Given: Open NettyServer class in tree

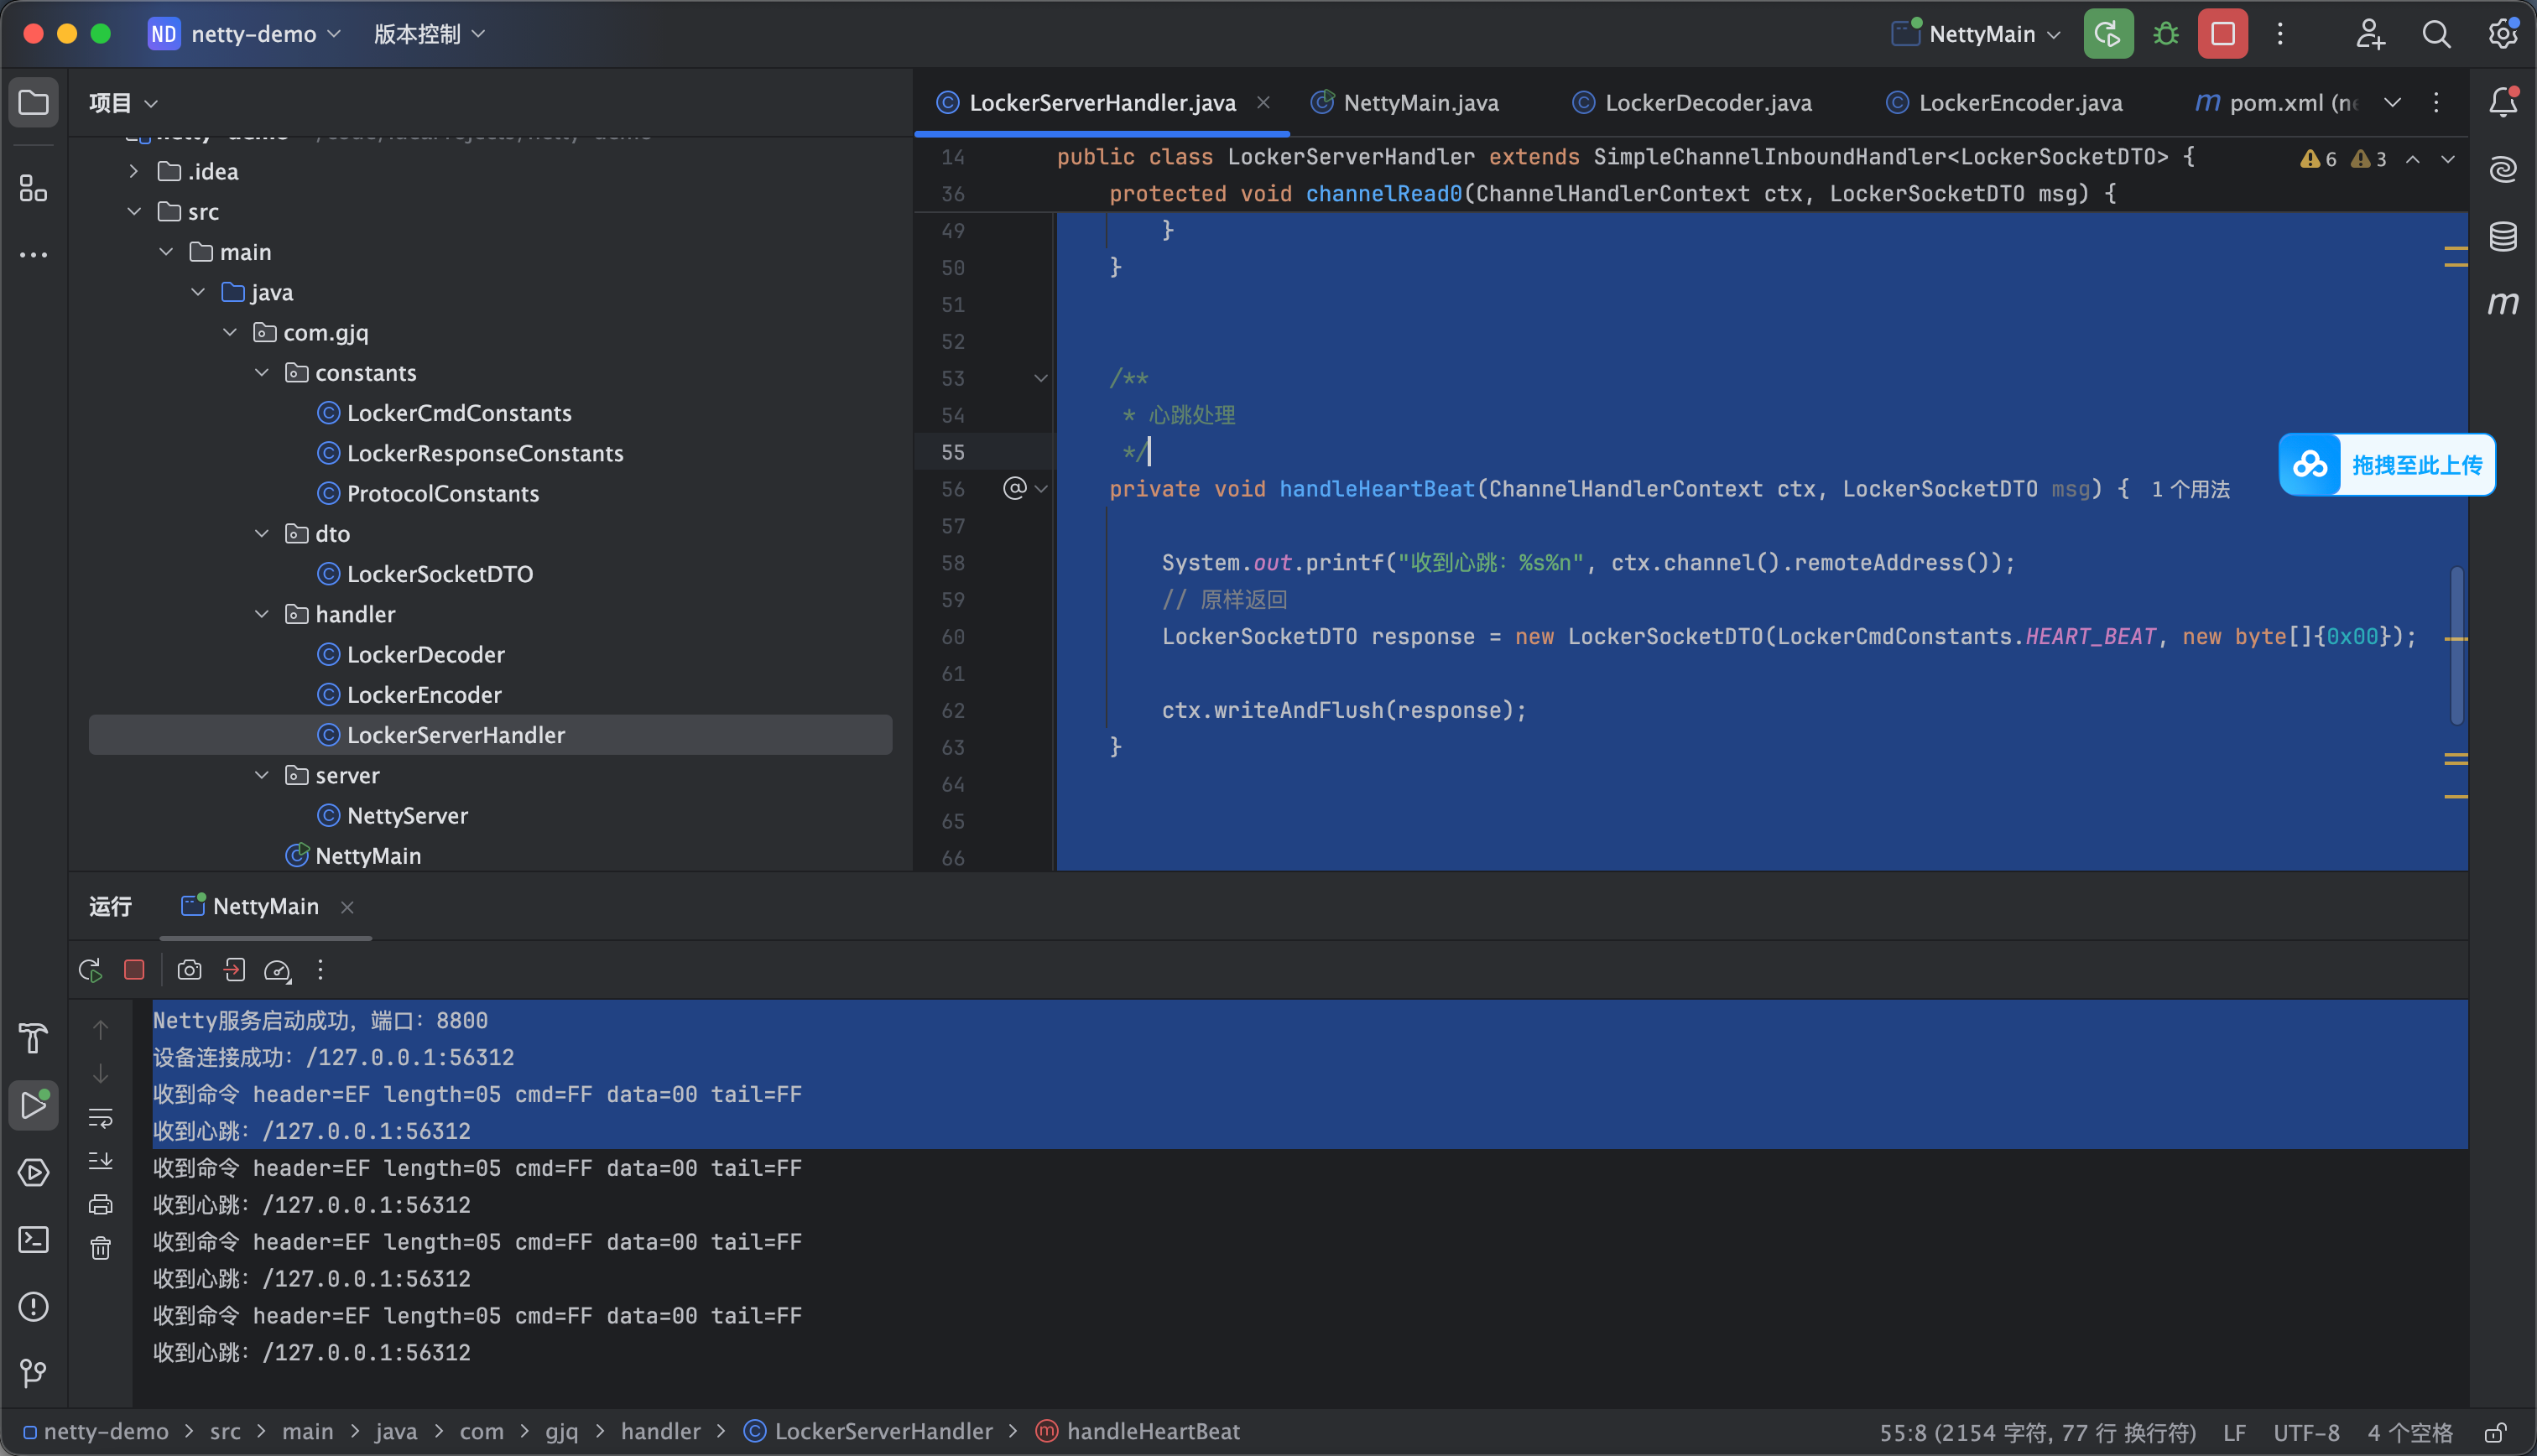Looking at the screenshot, I should [x=407, y=815].
